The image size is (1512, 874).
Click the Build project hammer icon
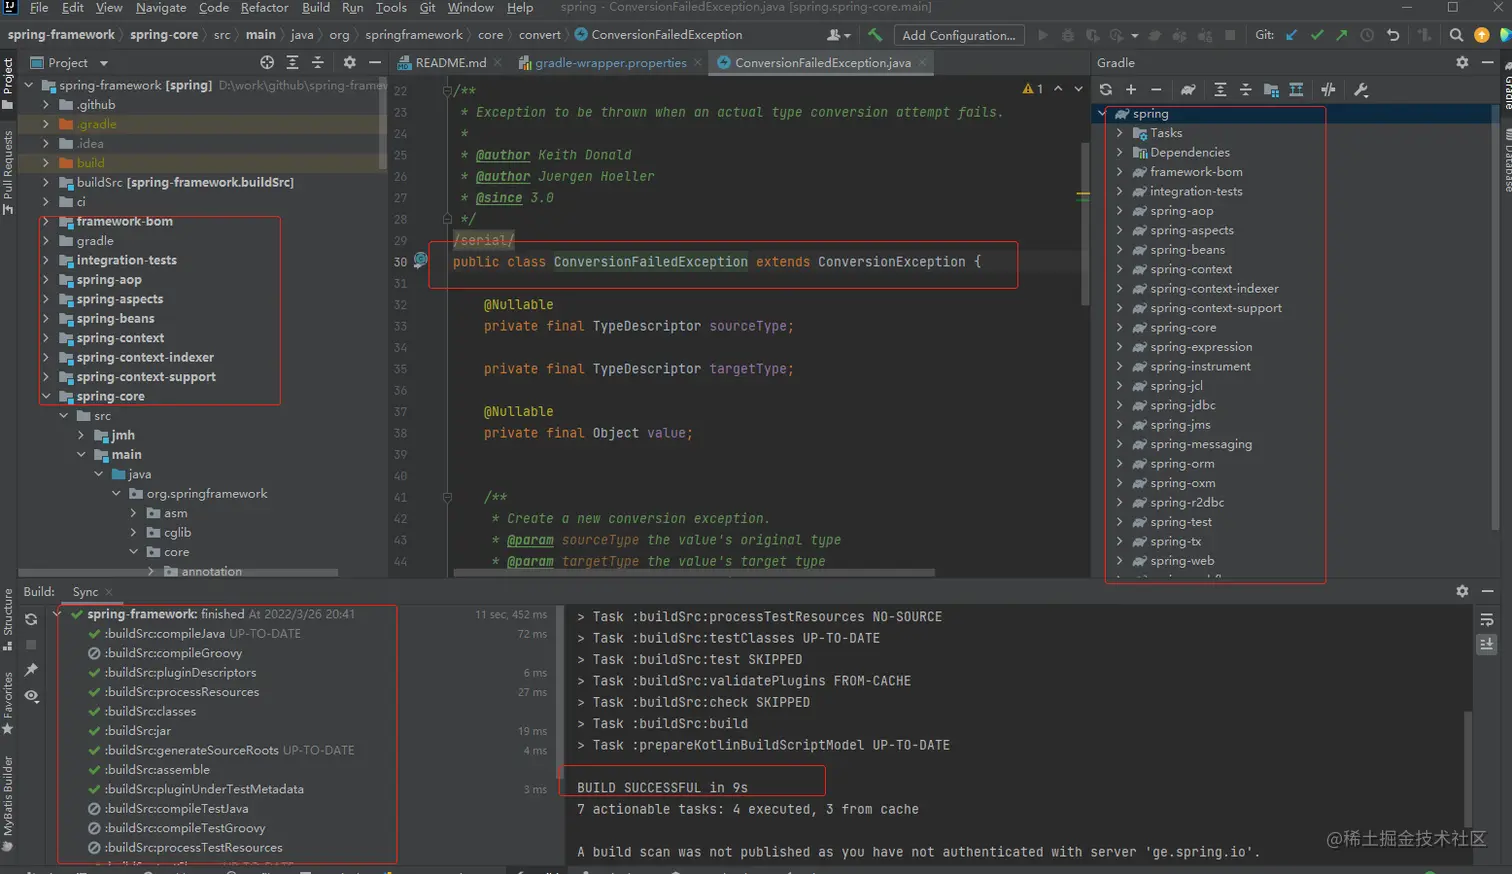(x=875, y=35)
